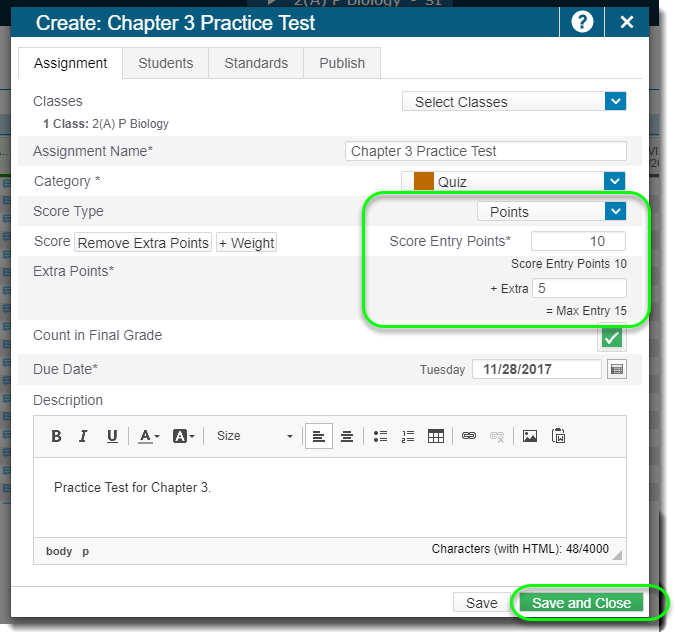Viewport: 674px width, 639px height.
Task: Open the Due Date calendar picker
Action: click(617, 369)
